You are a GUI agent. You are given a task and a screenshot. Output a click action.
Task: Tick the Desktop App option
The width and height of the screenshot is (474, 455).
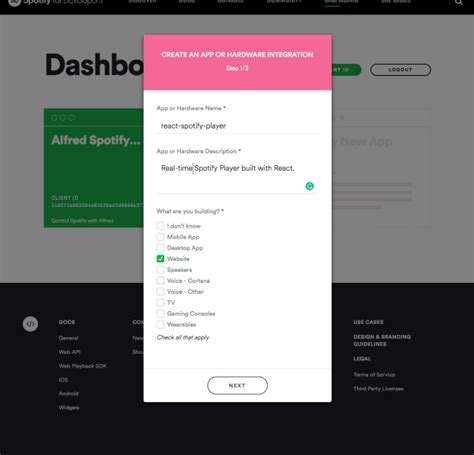tap(160, 248)
